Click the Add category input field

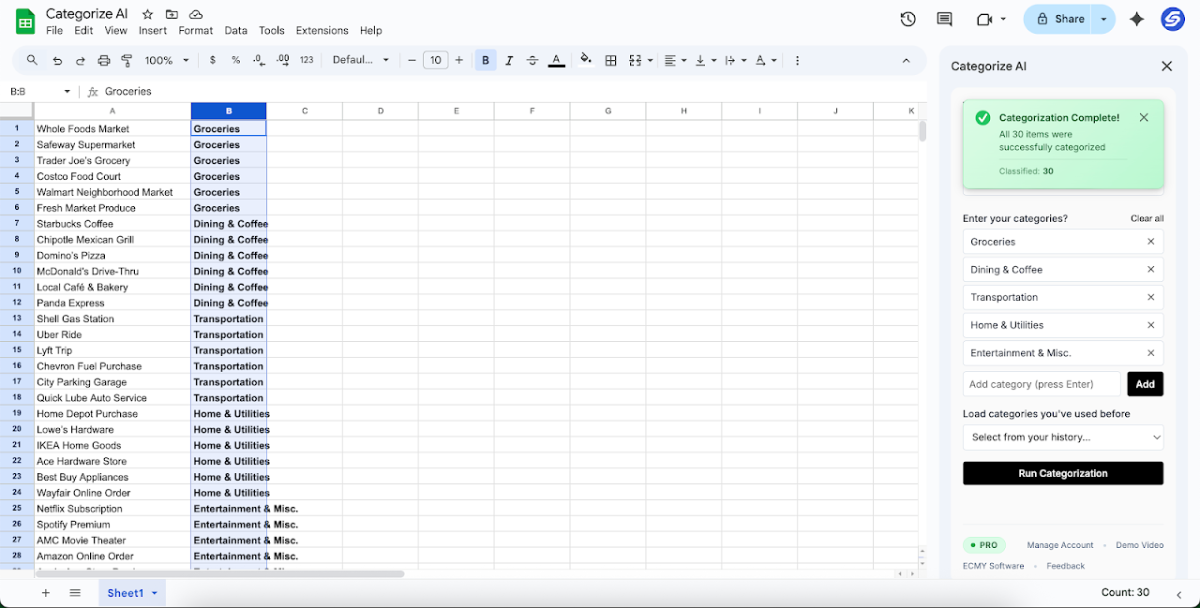pos(1042,384)
